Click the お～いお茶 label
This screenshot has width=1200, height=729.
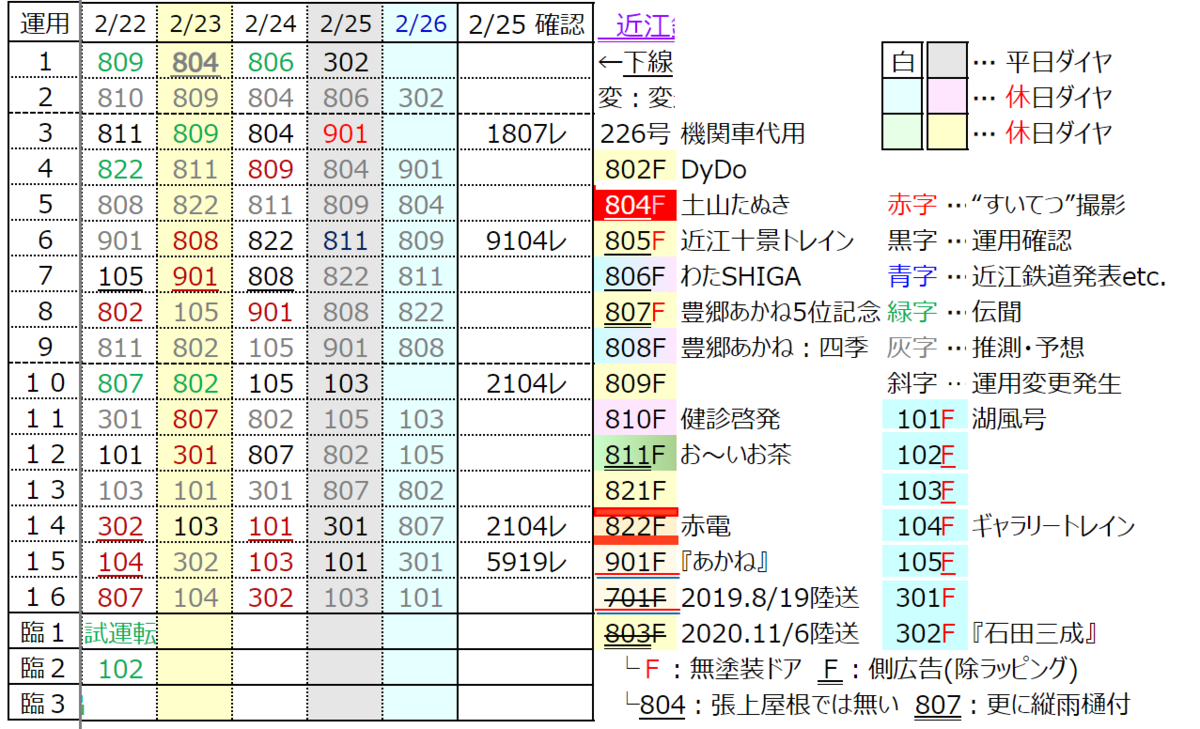(736, 454)
